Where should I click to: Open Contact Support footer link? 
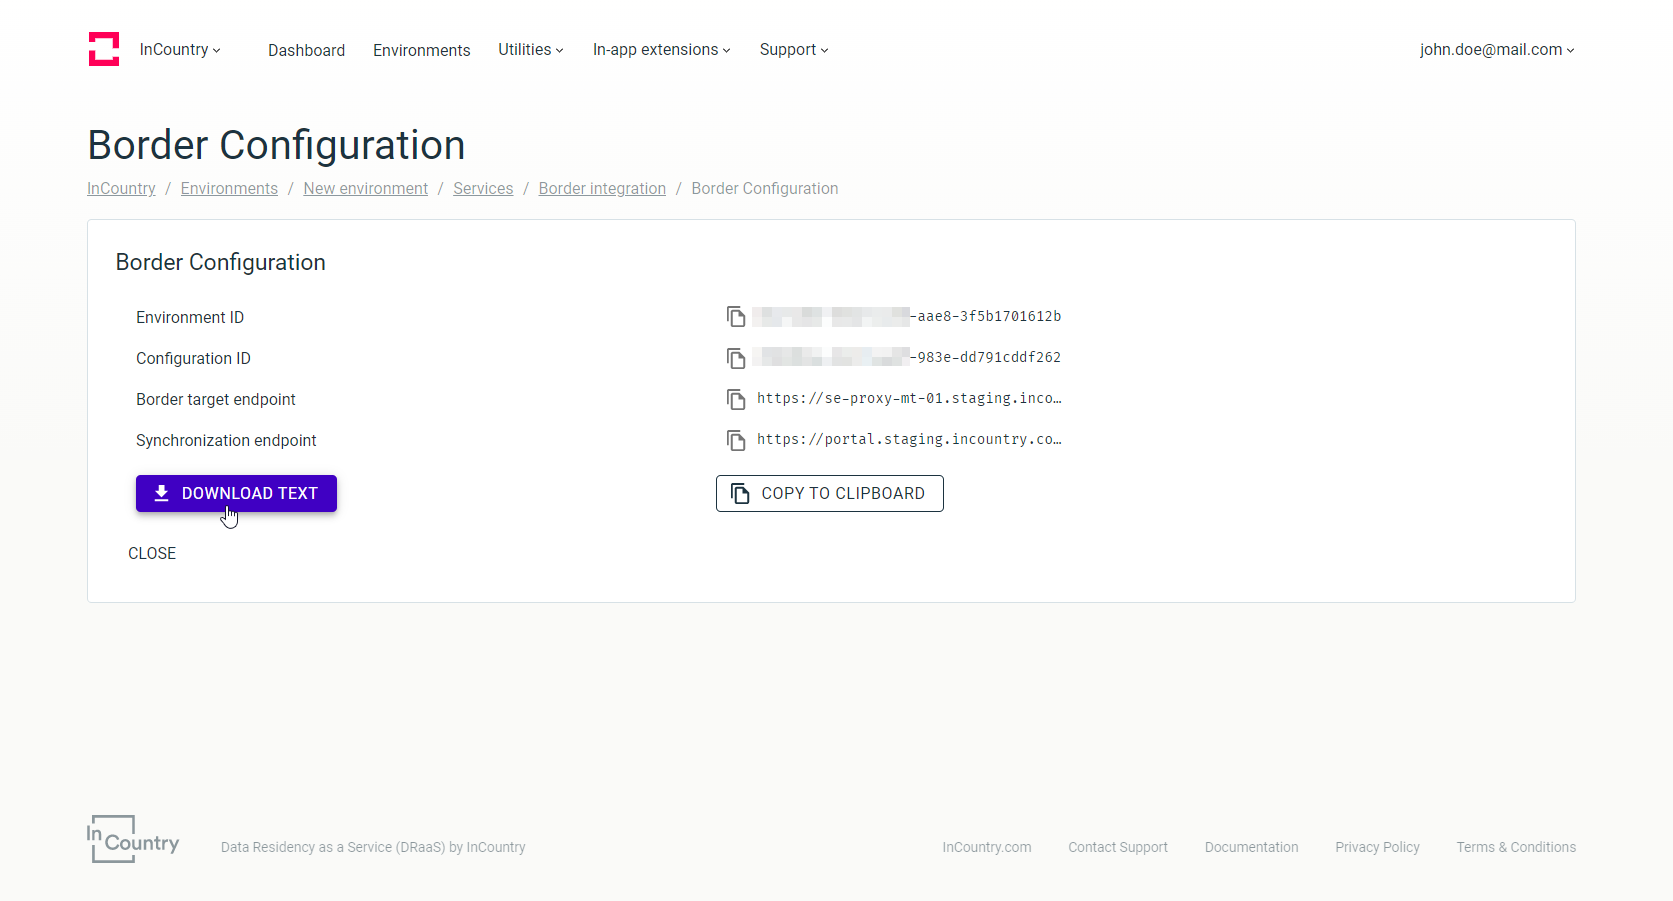(1118, 847)
